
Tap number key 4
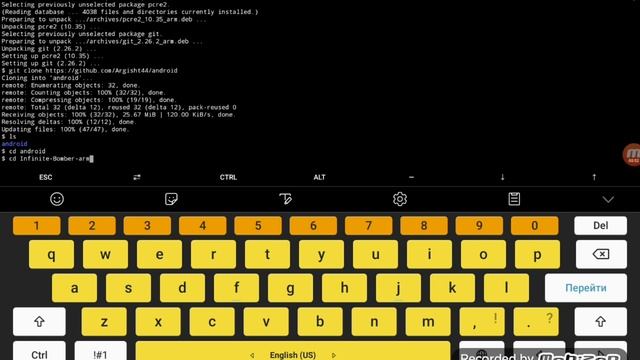click(x=202, y=226)
